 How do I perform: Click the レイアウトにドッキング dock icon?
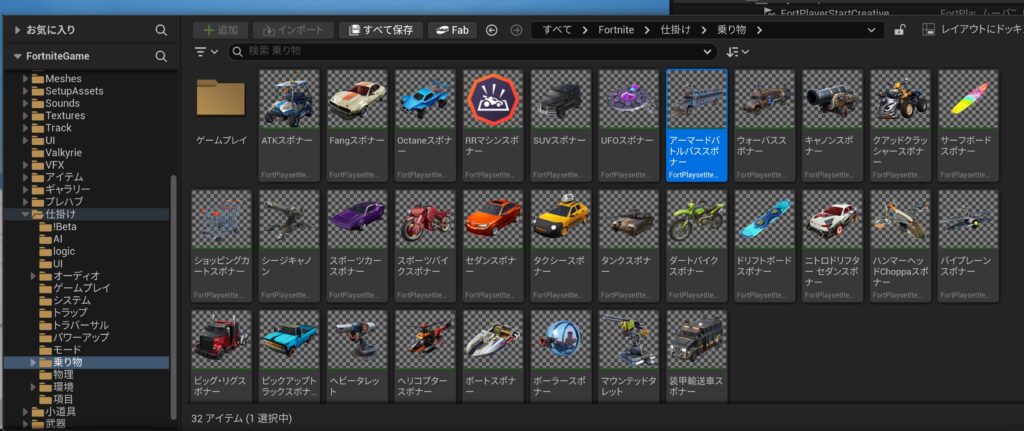pyautogui.click(x=929, y=30)
